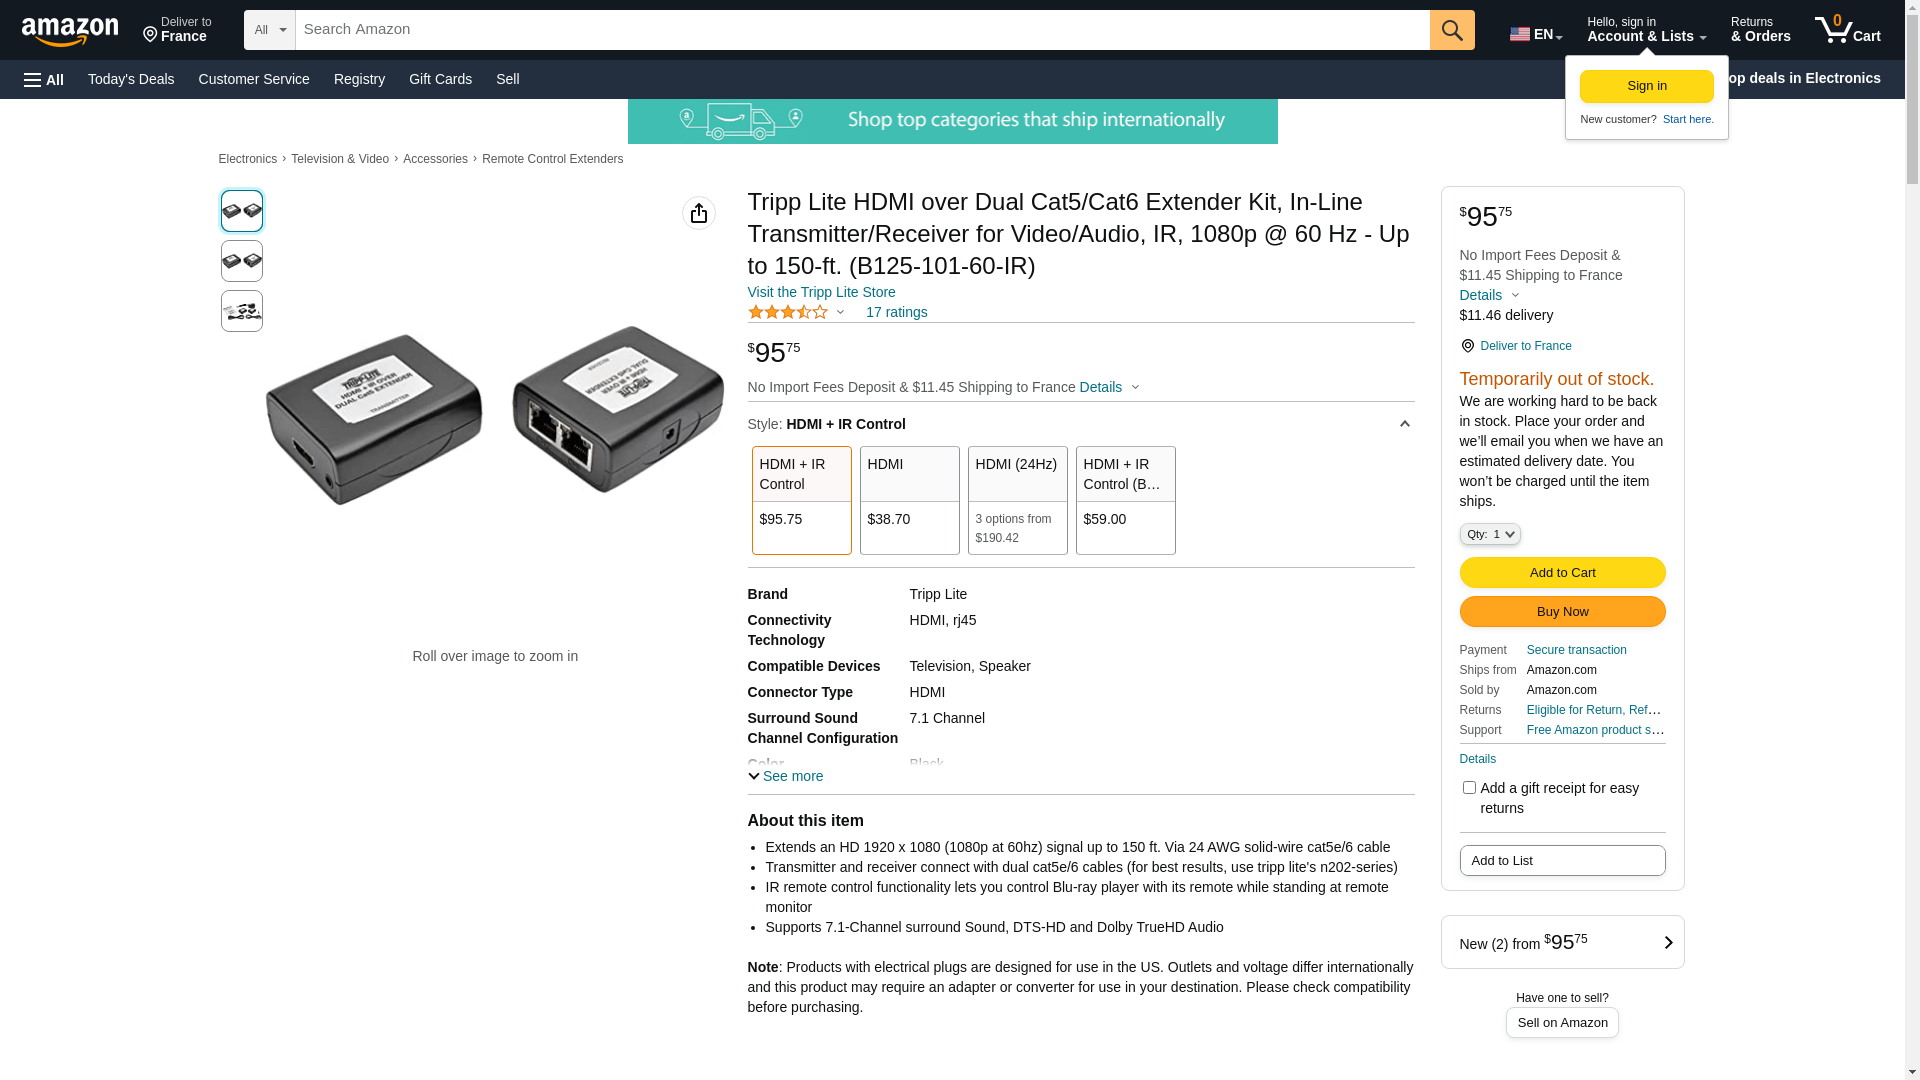Enable the gift receipt checkbox
Image resolution: width=1920 pixels, height=1080 pixels.
pos(1469,788)
